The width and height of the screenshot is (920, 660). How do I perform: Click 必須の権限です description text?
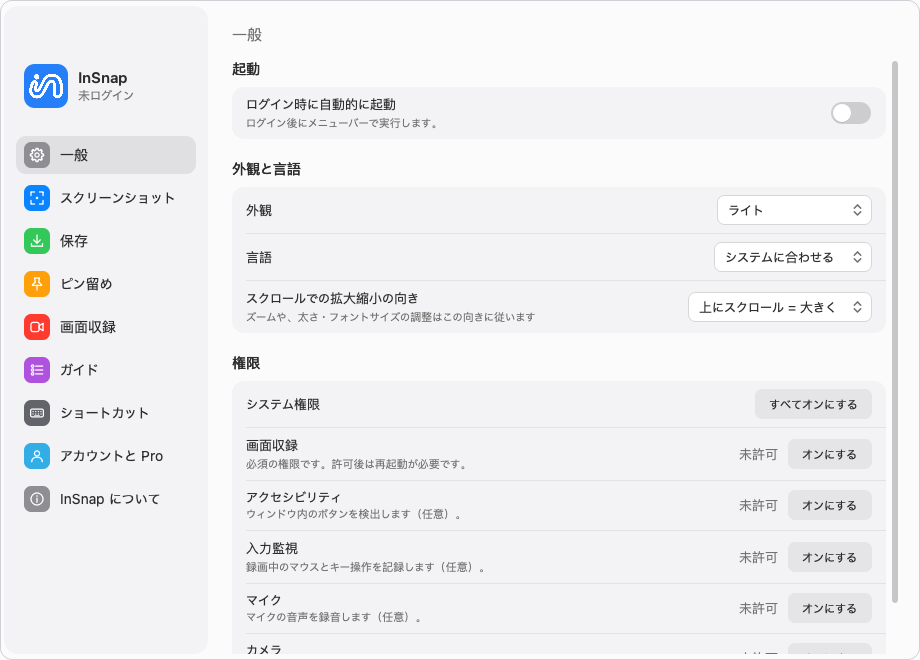(x=357, y=464)
